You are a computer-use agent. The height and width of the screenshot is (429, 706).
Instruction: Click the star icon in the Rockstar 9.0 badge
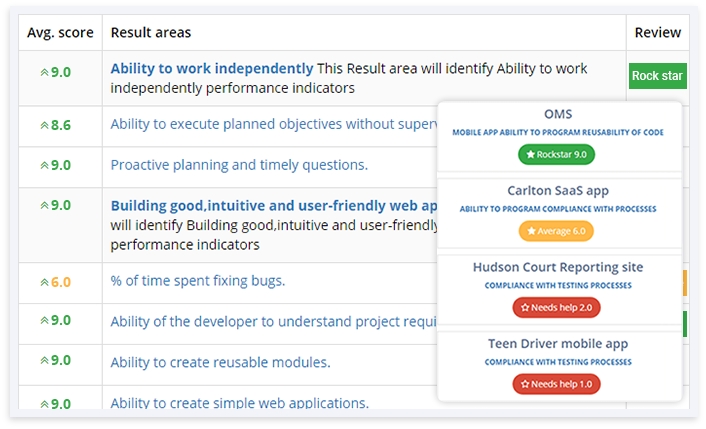pyautogui.click(x=530, y=154)
